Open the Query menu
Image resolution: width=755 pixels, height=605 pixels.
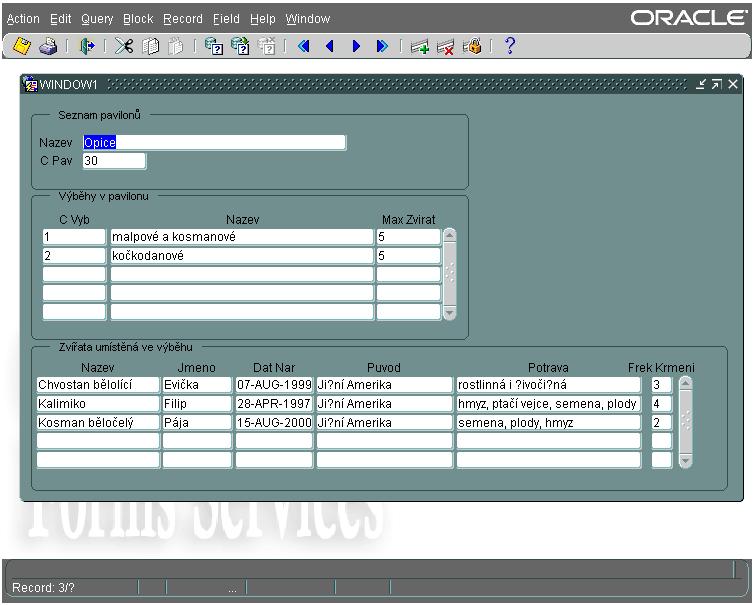pyautogui.click(x=97, y=19)
